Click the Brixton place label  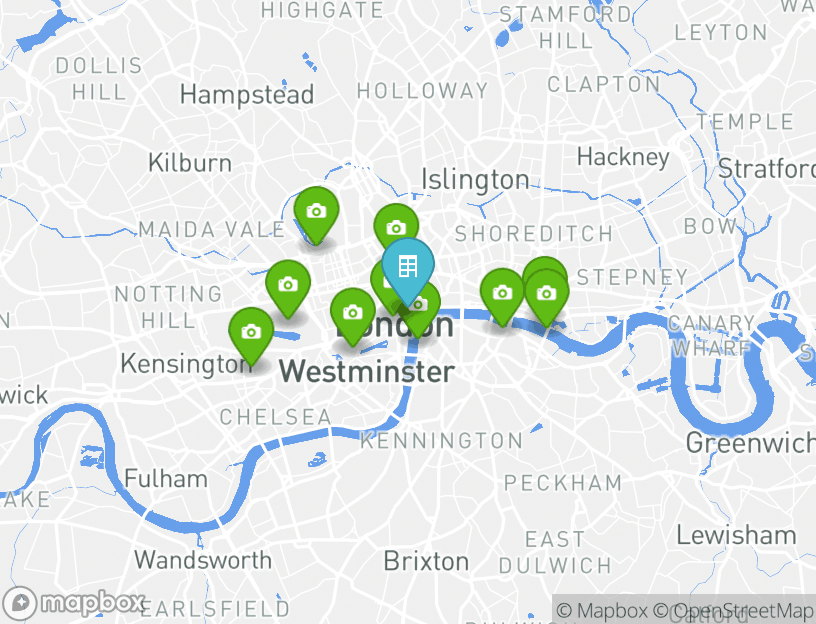coord(426,562)
